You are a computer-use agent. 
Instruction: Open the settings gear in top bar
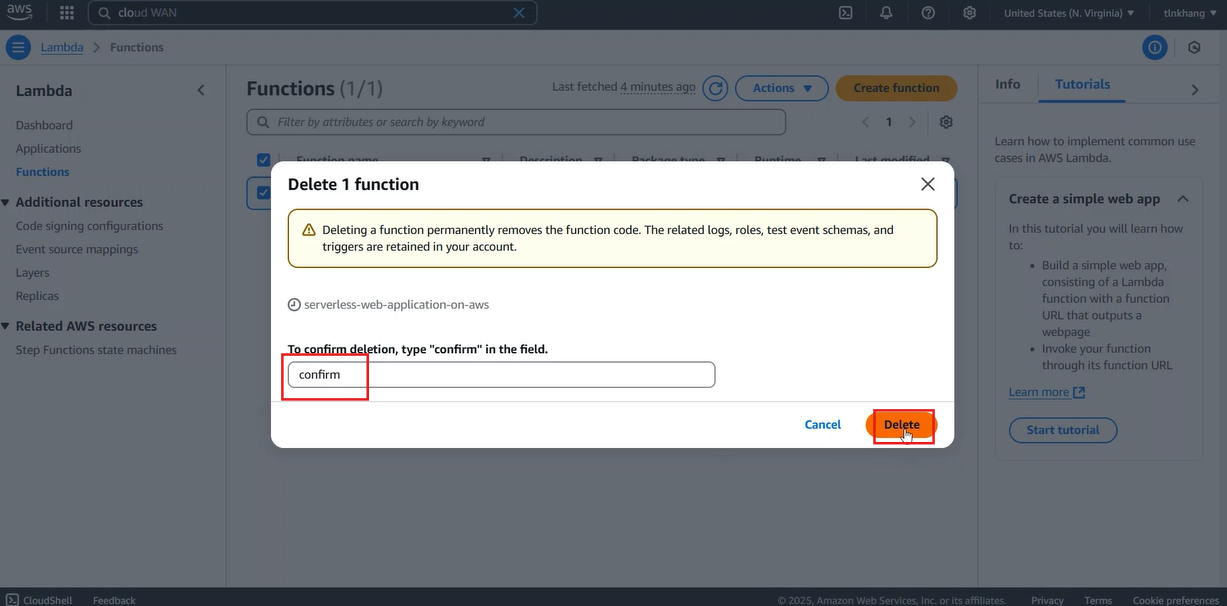coord(969,13)
